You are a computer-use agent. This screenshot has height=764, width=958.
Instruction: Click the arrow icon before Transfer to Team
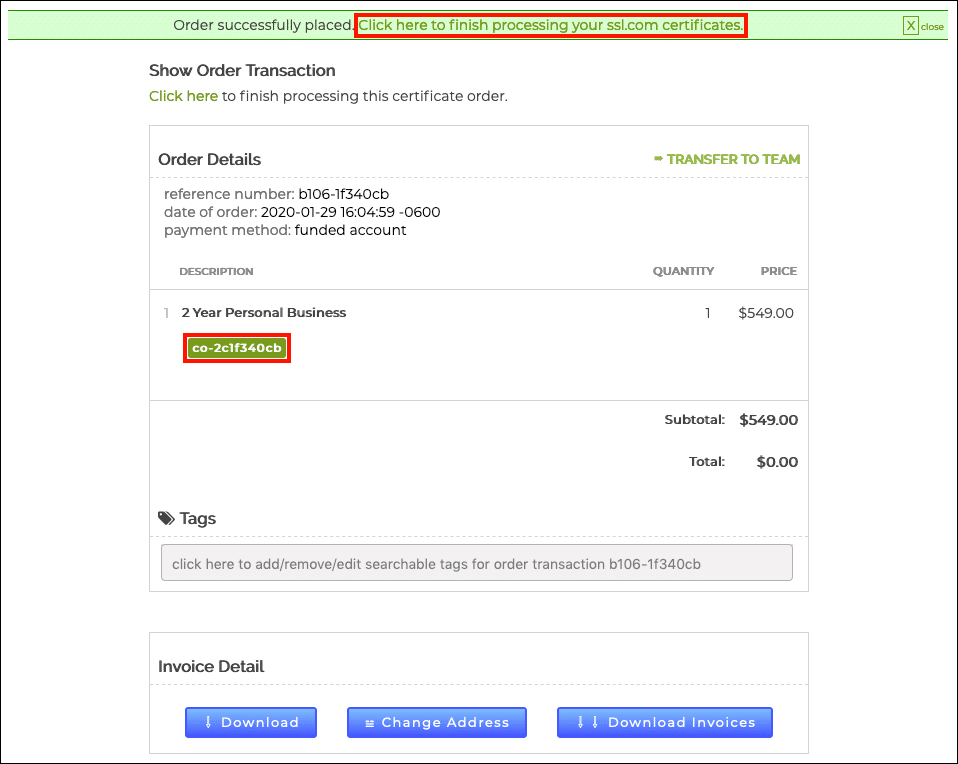pos(658,159)
